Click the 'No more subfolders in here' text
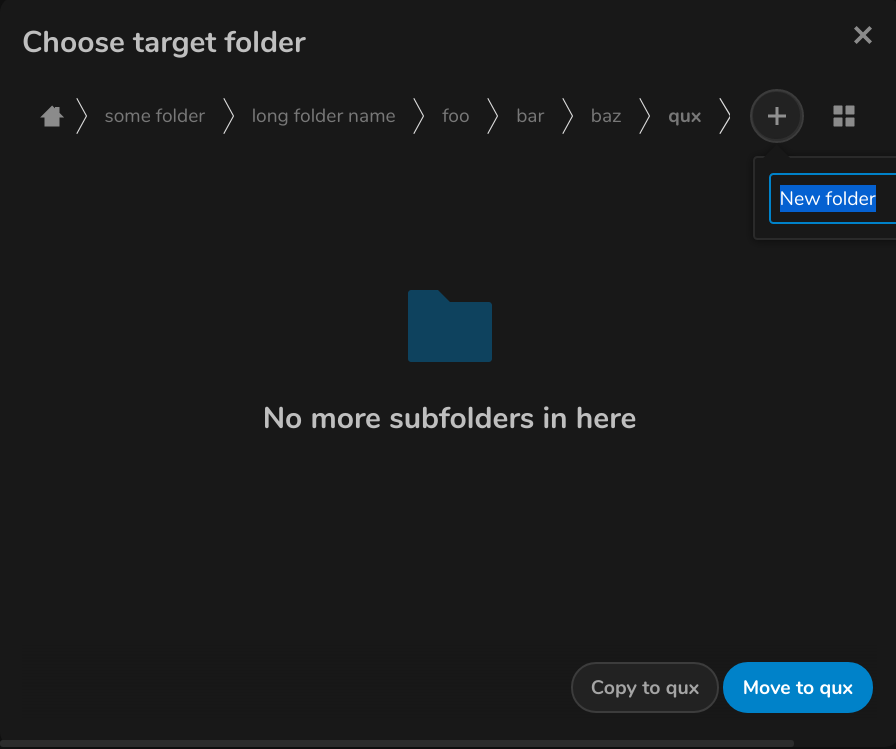Image resolution: width=896 pixels, height=749 pixels. (449, 418)
